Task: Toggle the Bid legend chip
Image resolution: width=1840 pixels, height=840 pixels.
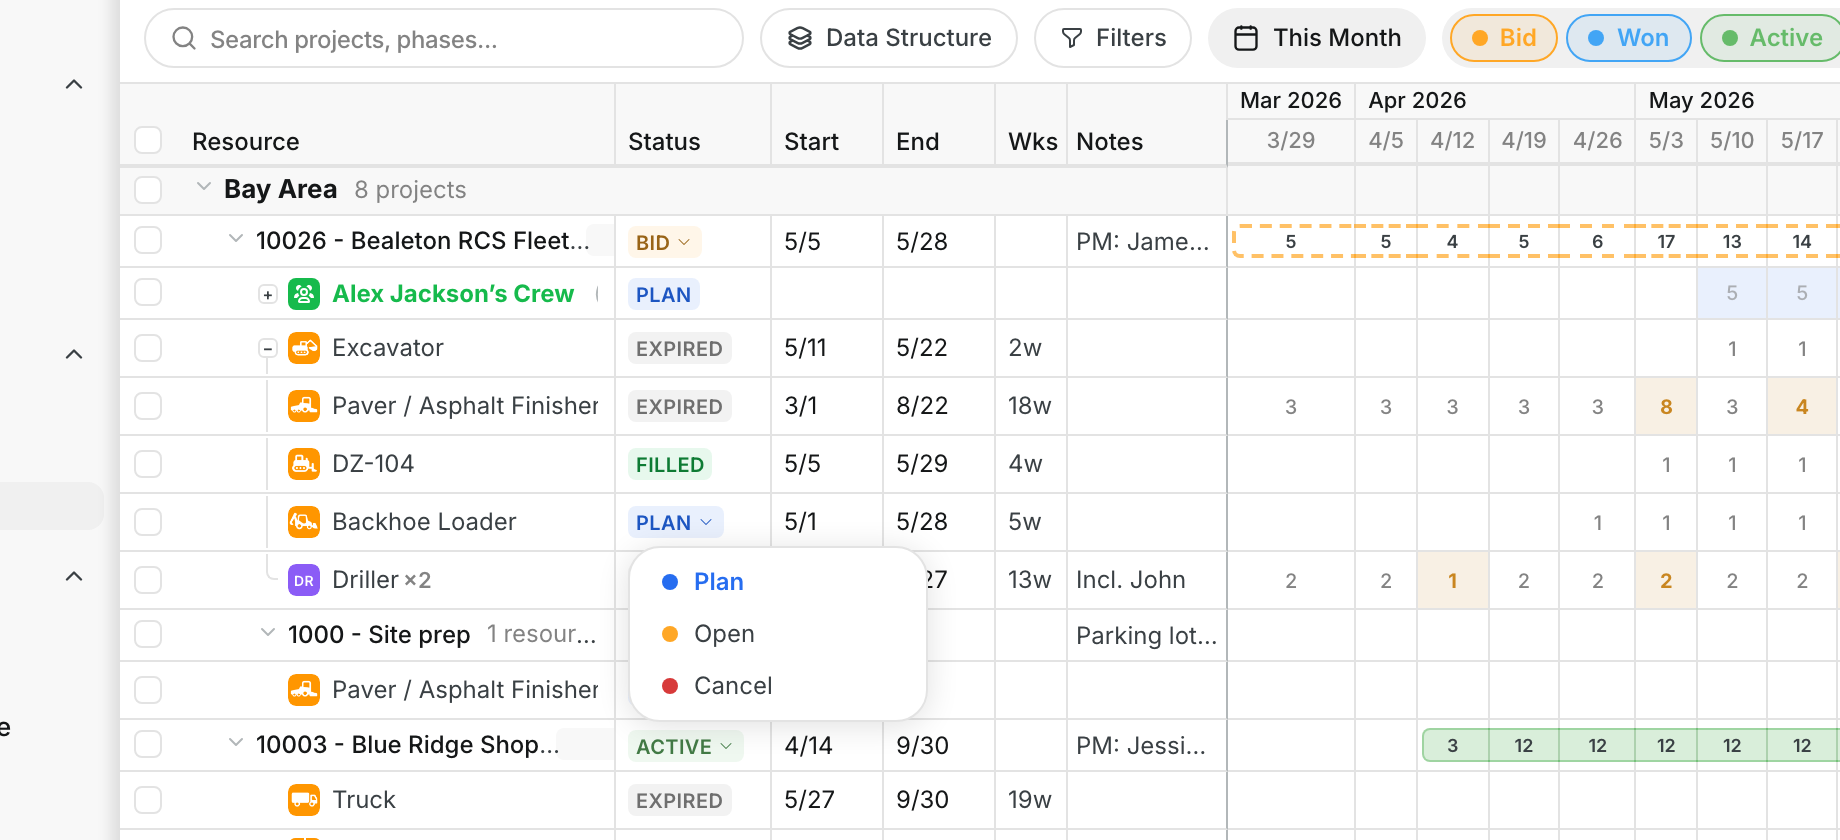Action: [x=1504, y=38]
